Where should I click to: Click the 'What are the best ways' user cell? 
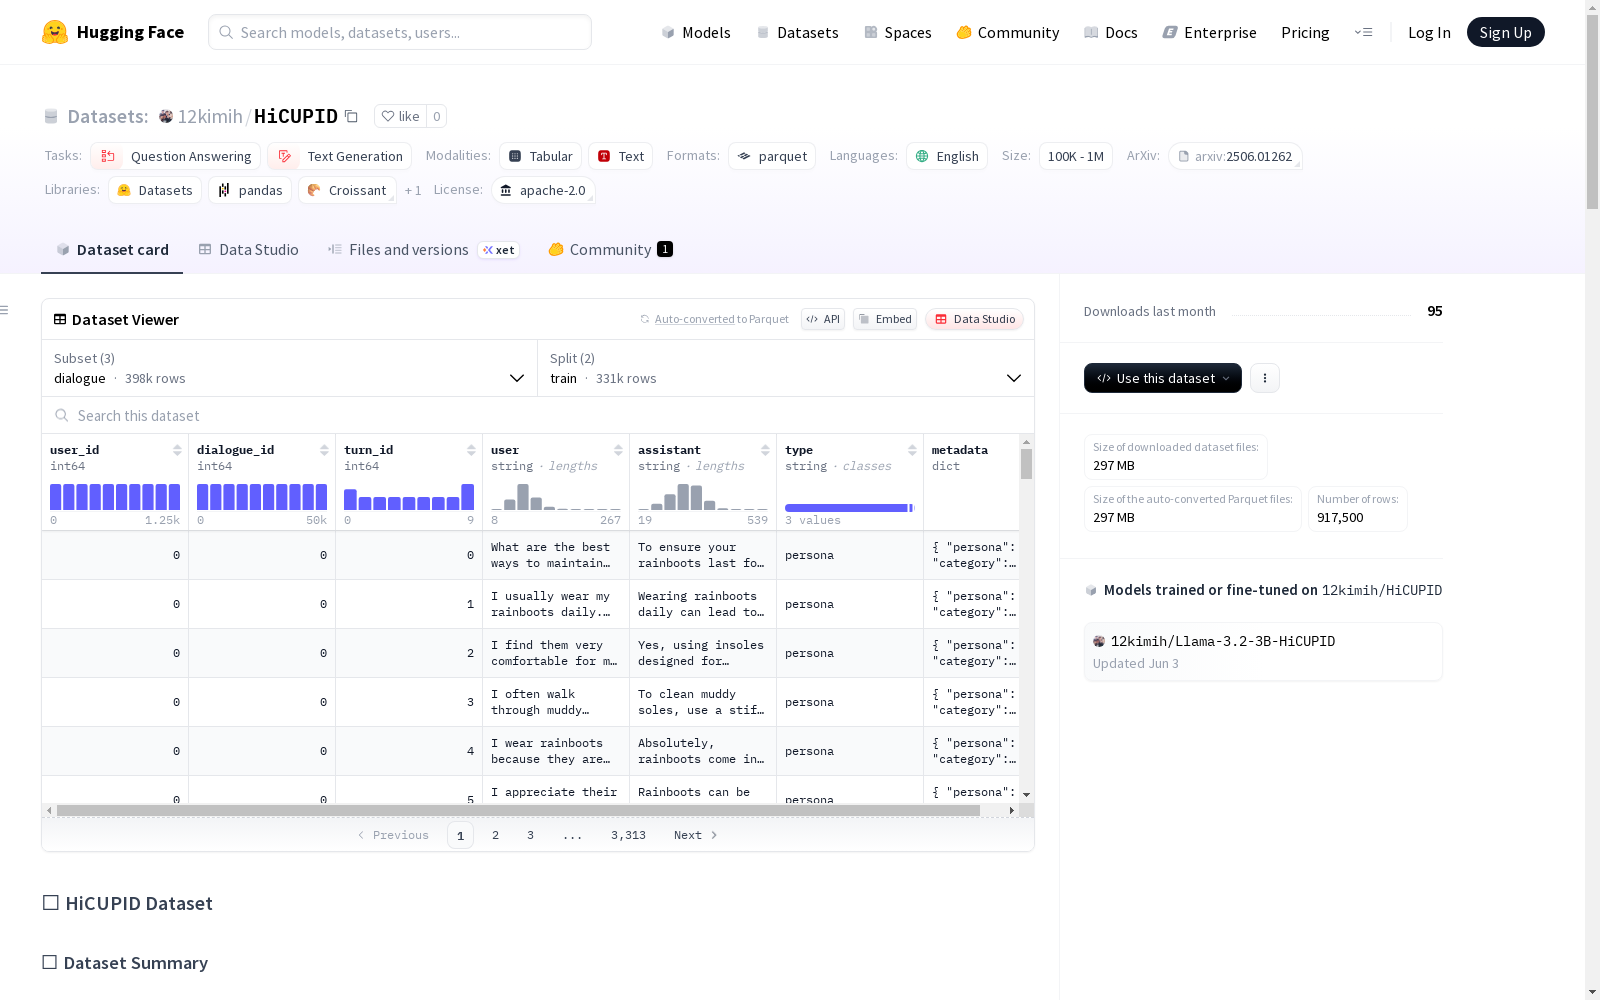tap(556, 555)
